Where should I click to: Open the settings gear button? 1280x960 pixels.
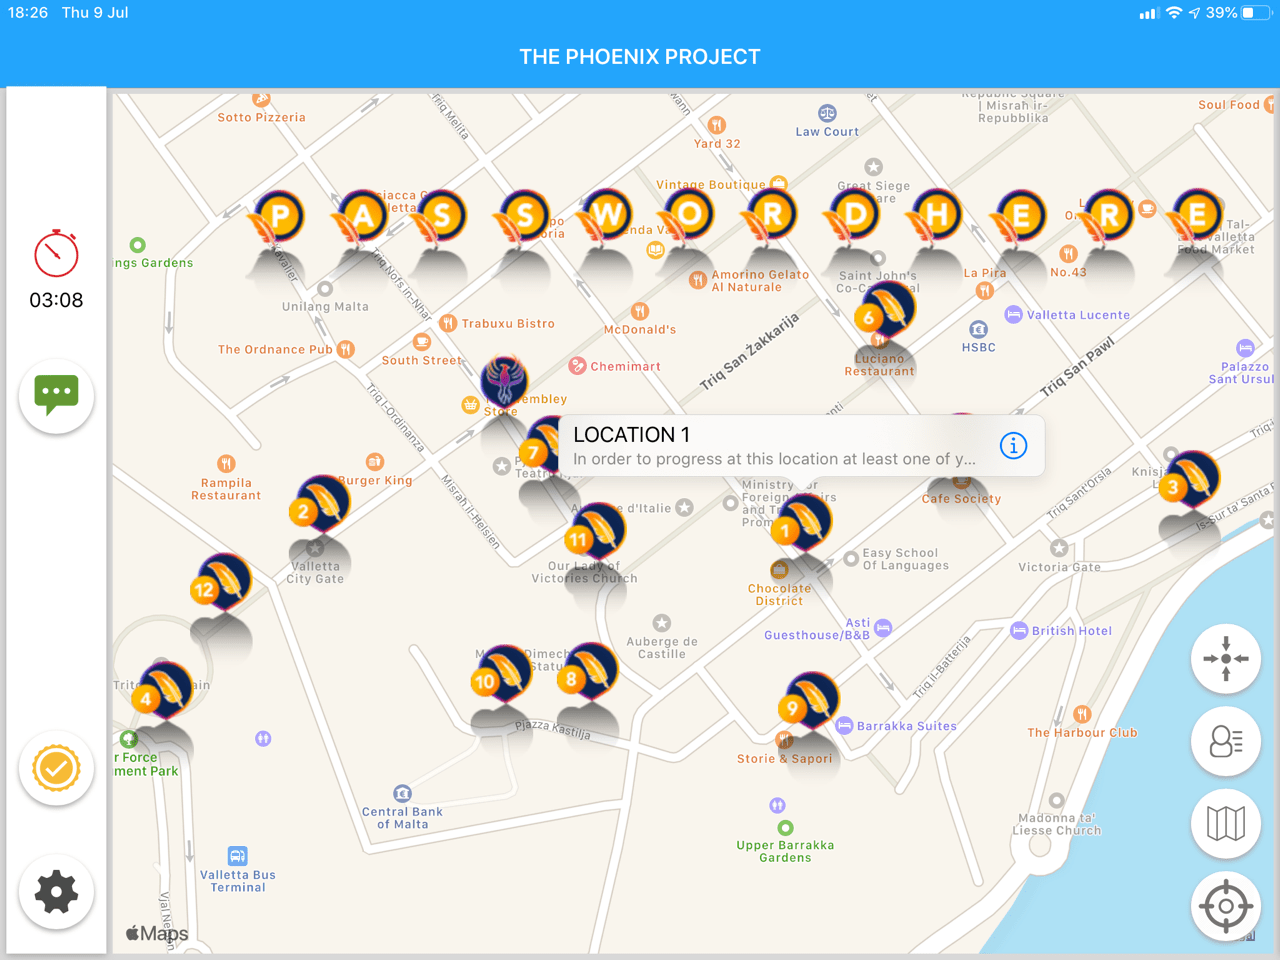pyautogui.click(x=56, y=891)
